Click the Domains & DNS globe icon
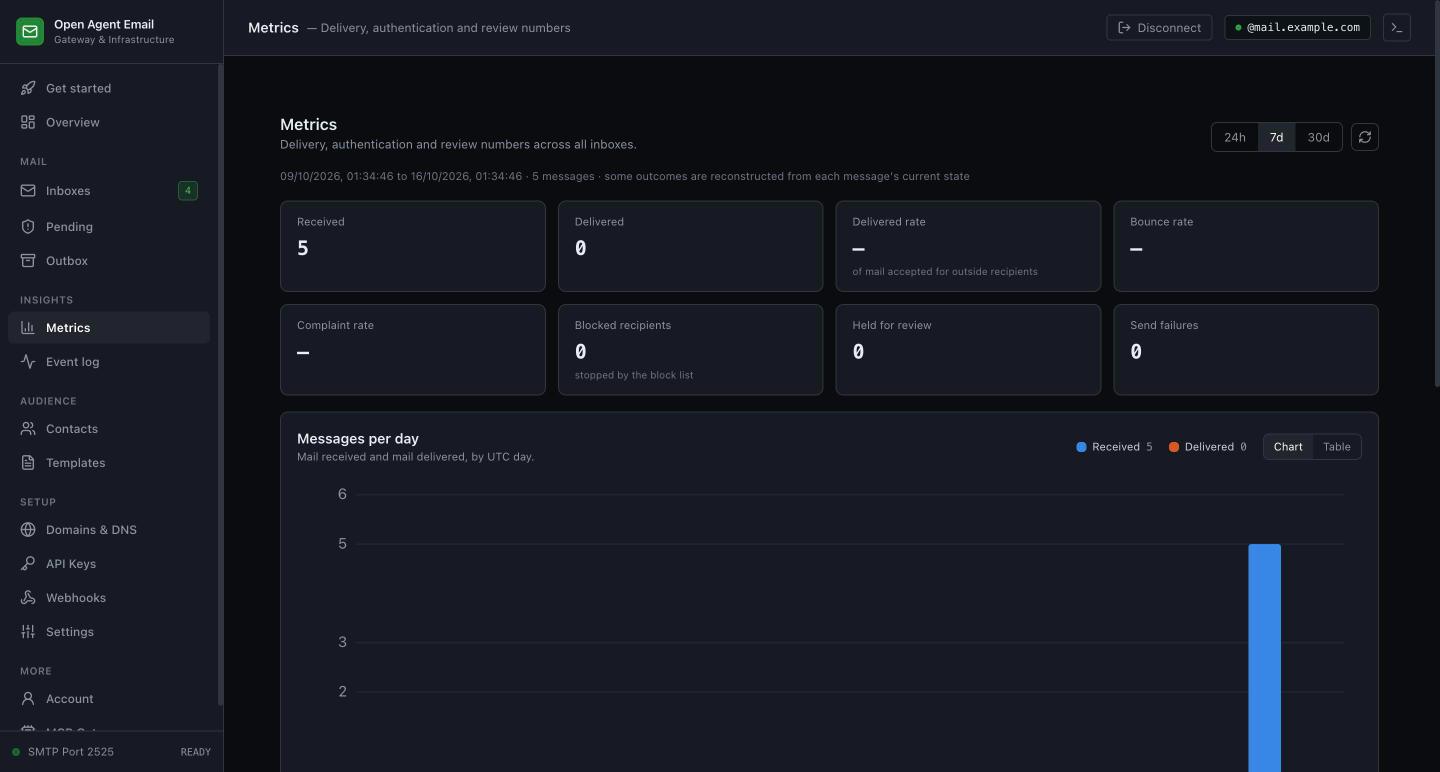The height and width of the screenshot is (772, 1440). coord(28,529)
